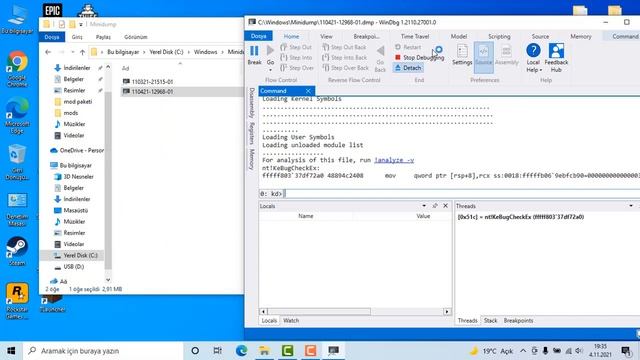The width and height of the screenshot is (640, 360).
Task: Click the taskbar search box
Action: (103, 351)
